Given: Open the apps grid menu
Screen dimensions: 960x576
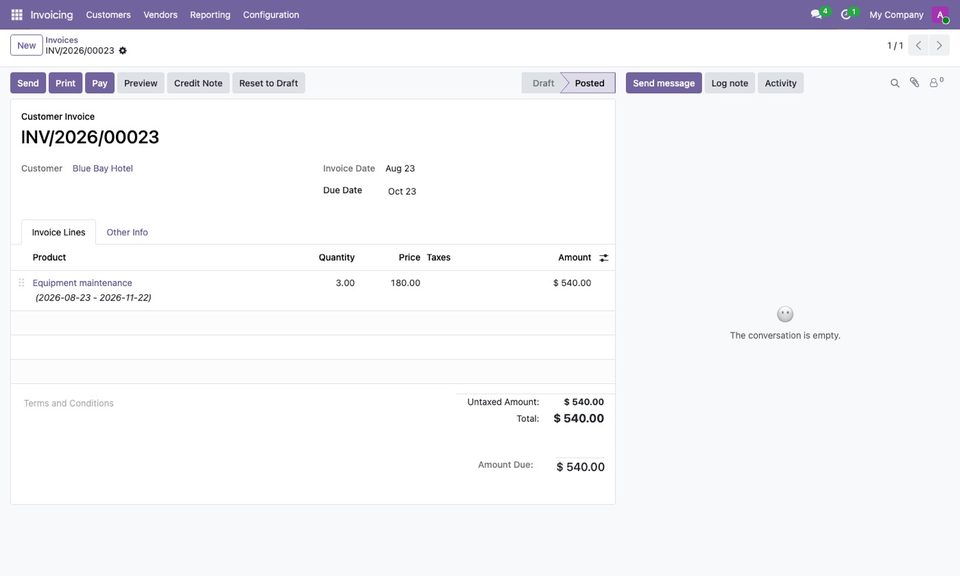Looking at the screenshot, I should click(17, 15).
